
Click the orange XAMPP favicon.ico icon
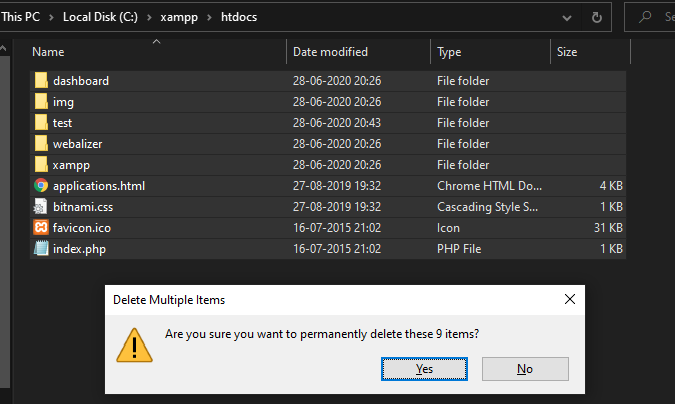pos(41,227)
